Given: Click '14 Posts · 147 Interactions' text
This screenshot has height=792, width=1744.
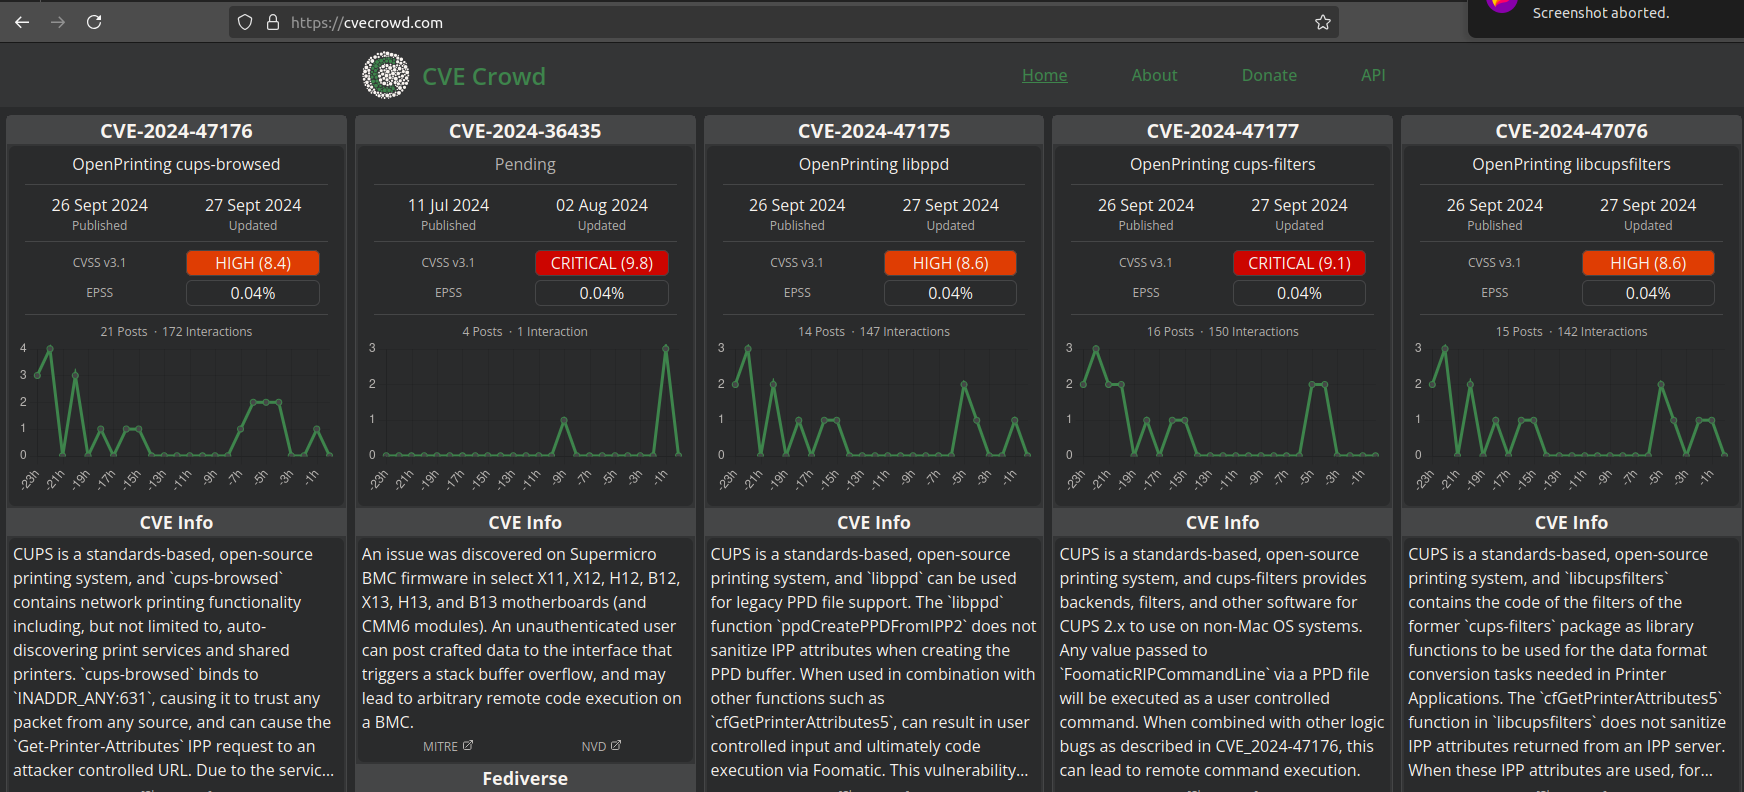Looking at the screenshot, I should coord(874,332).
